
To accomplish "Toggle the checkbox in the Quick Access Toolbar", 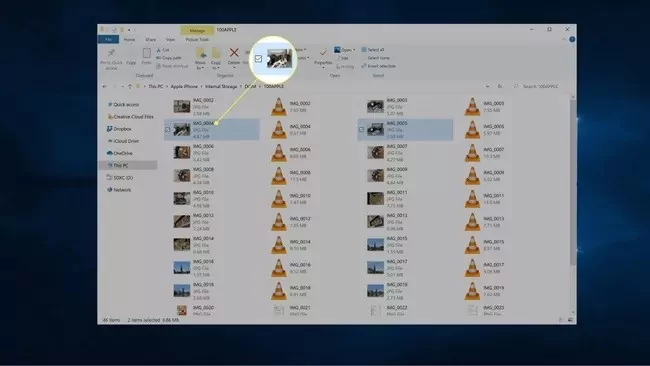I will [x=114, y=30].
